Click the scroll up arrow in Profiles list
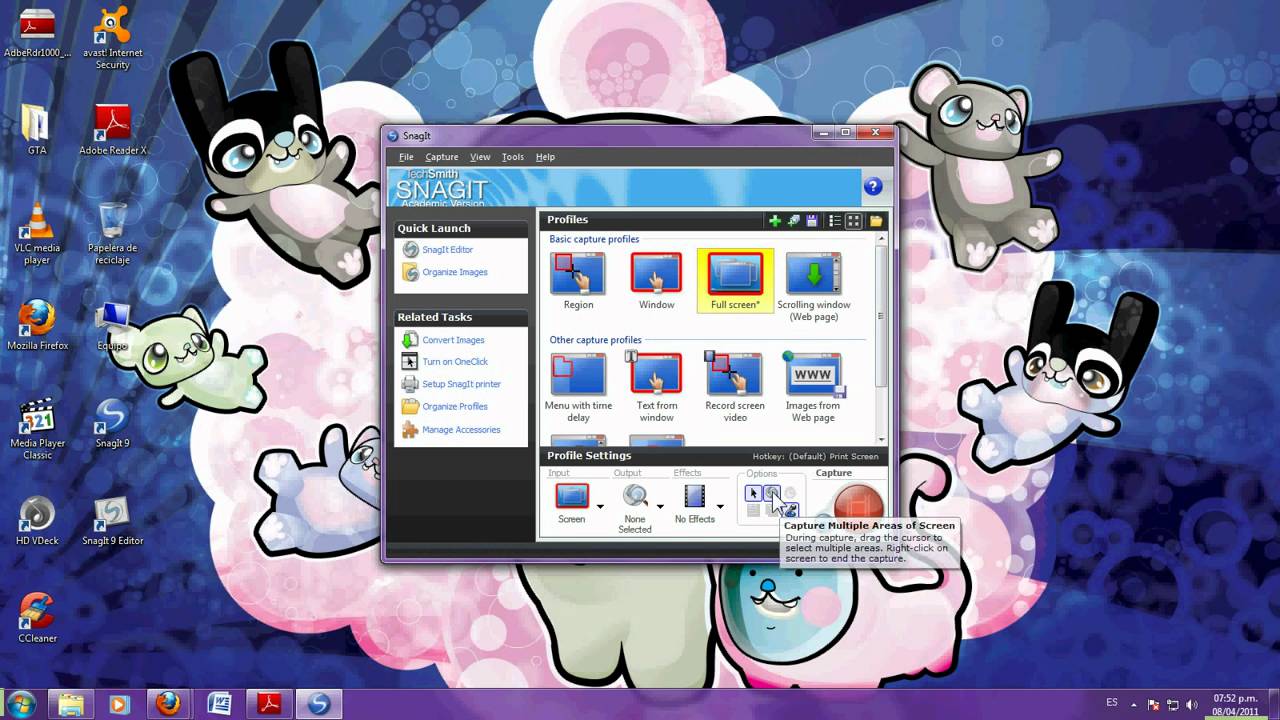This screenshot has width=1280, height=720. [x=881, y=239]
